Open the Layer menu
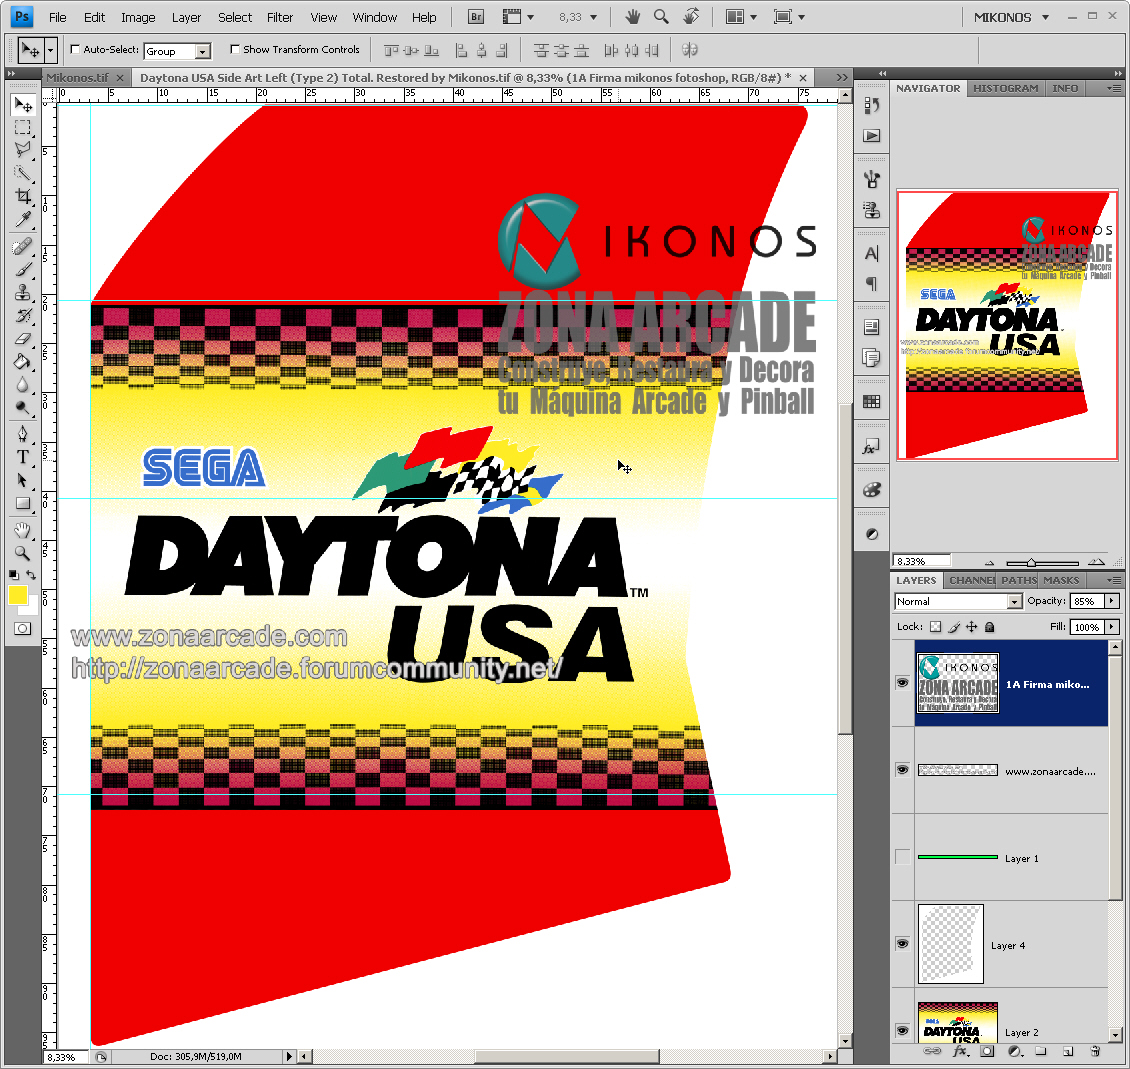Image resolution: width=1130 pixels, height=1069 pixels. (x=186, y=17)
